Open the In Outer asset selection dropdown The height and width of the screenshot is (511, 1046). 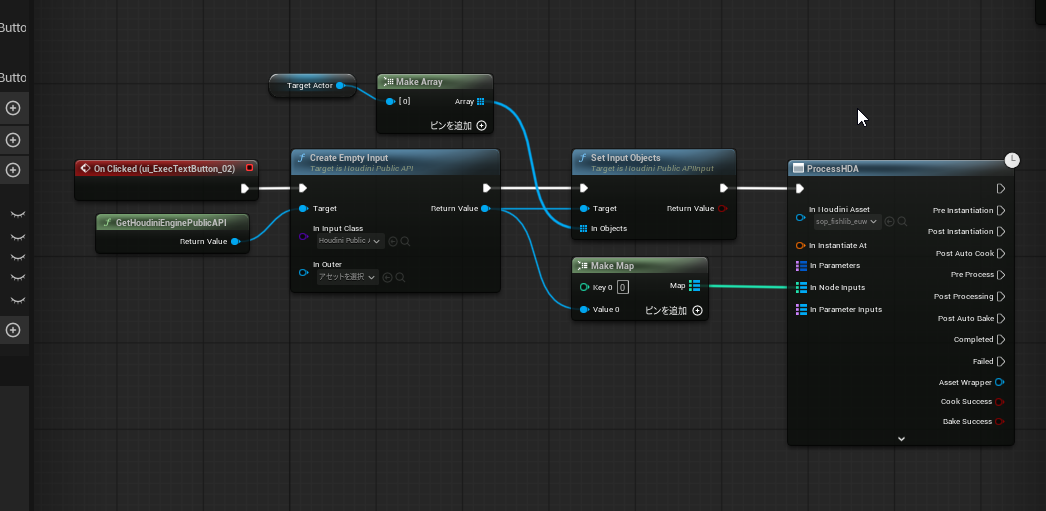tap(346, 277)
